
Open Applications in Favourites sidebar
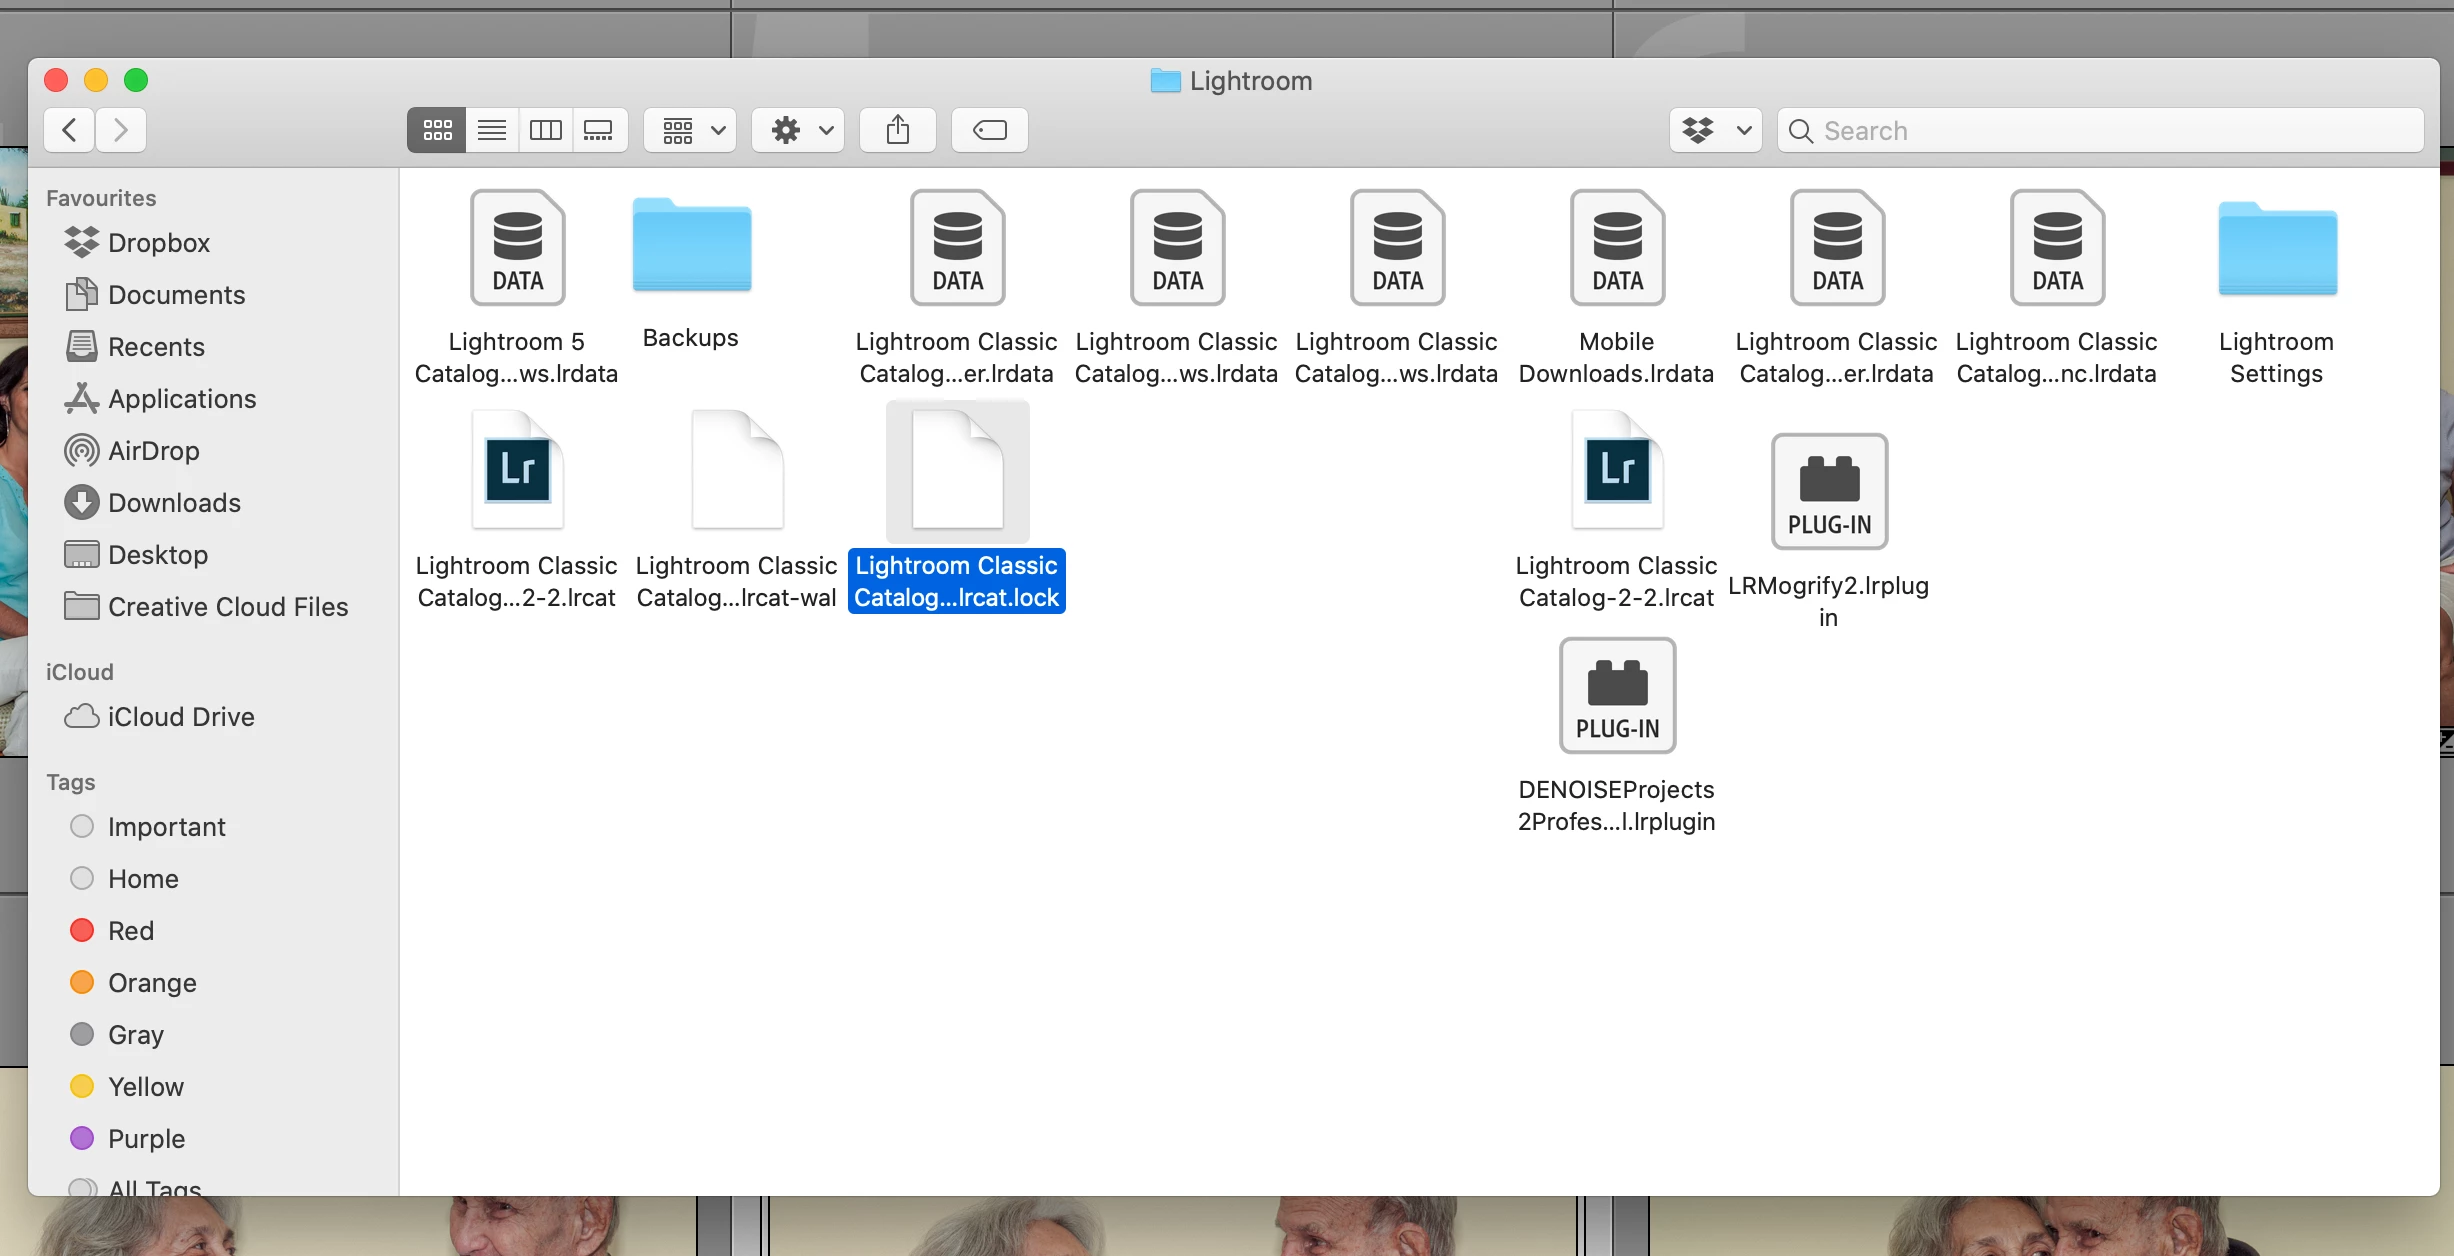(x=182, y=399)
